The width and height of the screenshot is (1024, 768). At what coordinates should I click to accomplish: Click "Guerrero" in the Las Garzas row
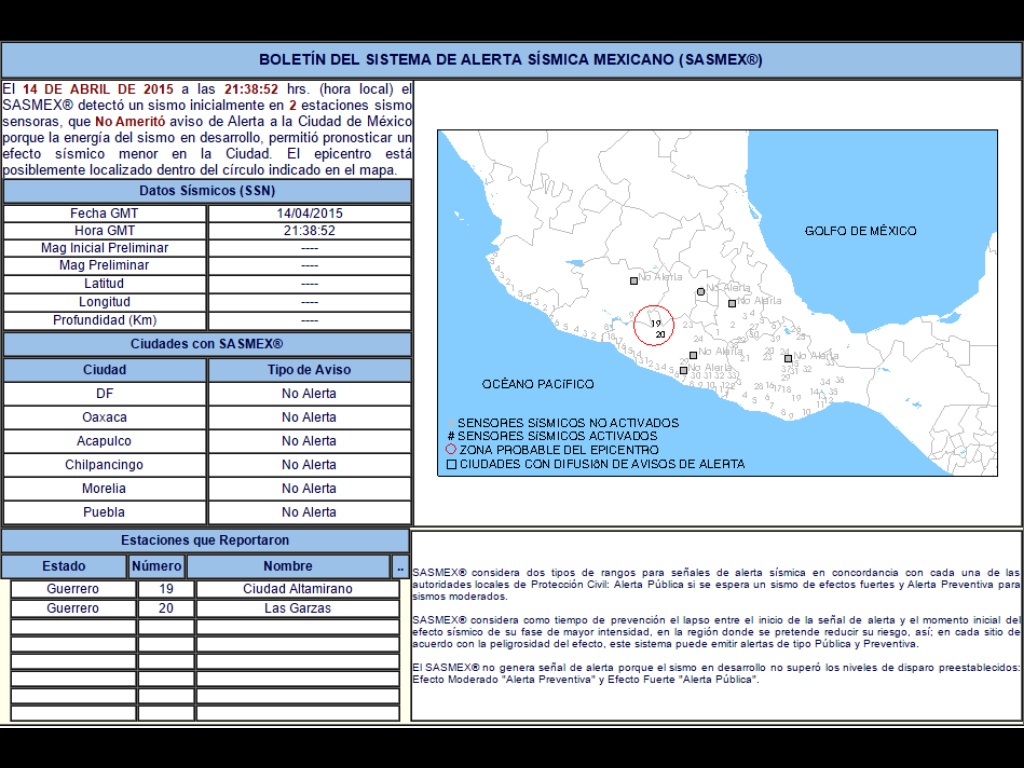click(73, 609)
